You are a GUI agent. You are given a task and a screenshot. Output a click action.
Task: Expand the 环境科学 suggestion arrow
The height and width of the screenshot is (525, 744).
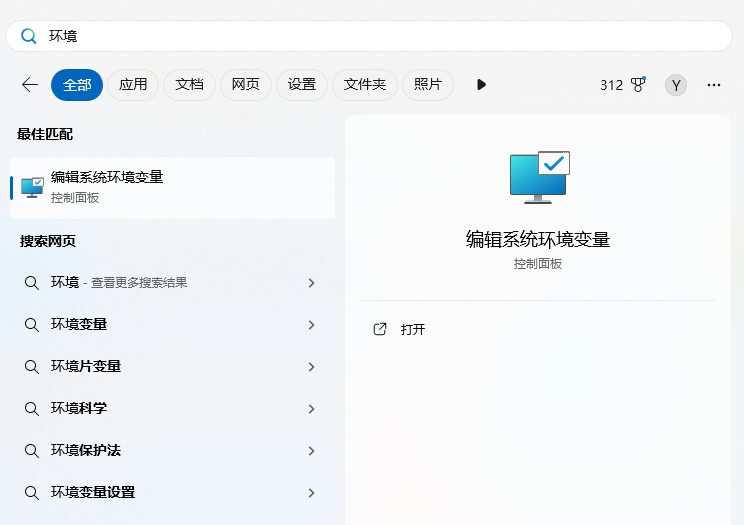tap(311, 409)
